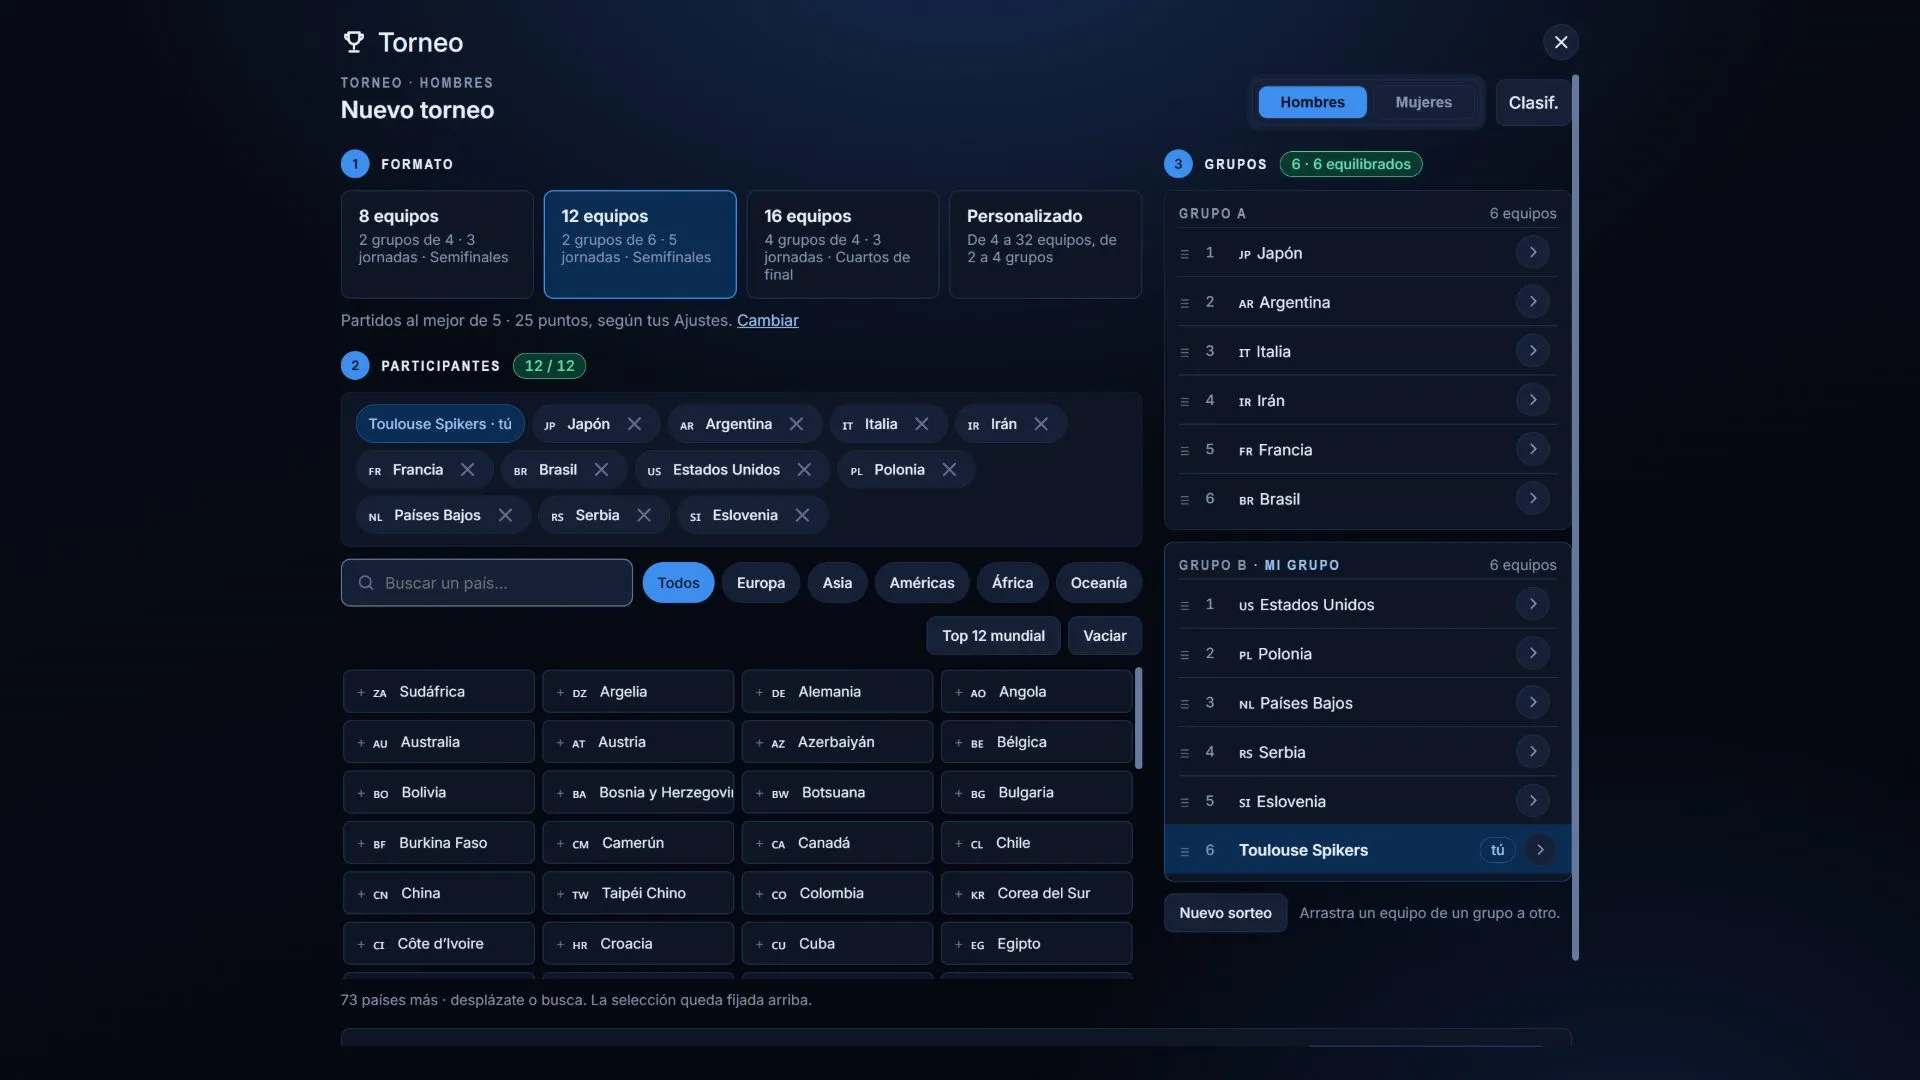The image size is (1920, 1080).
Task: Generate a Nuevo sorteo of groups
Action: point(1225,913)
